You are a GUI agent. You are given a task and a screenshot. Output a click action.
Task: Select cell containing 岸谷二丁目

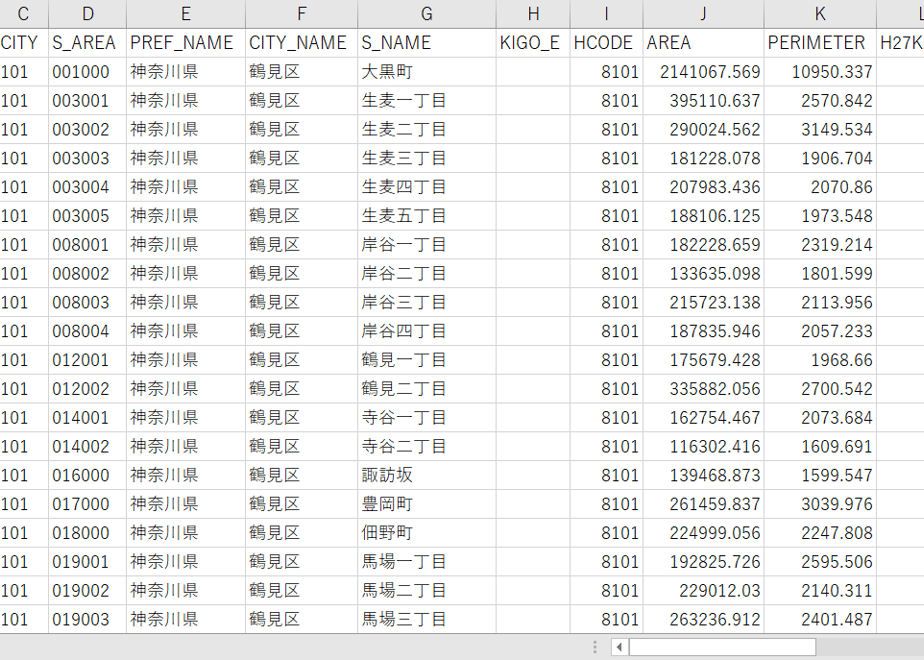click(427, 274)
